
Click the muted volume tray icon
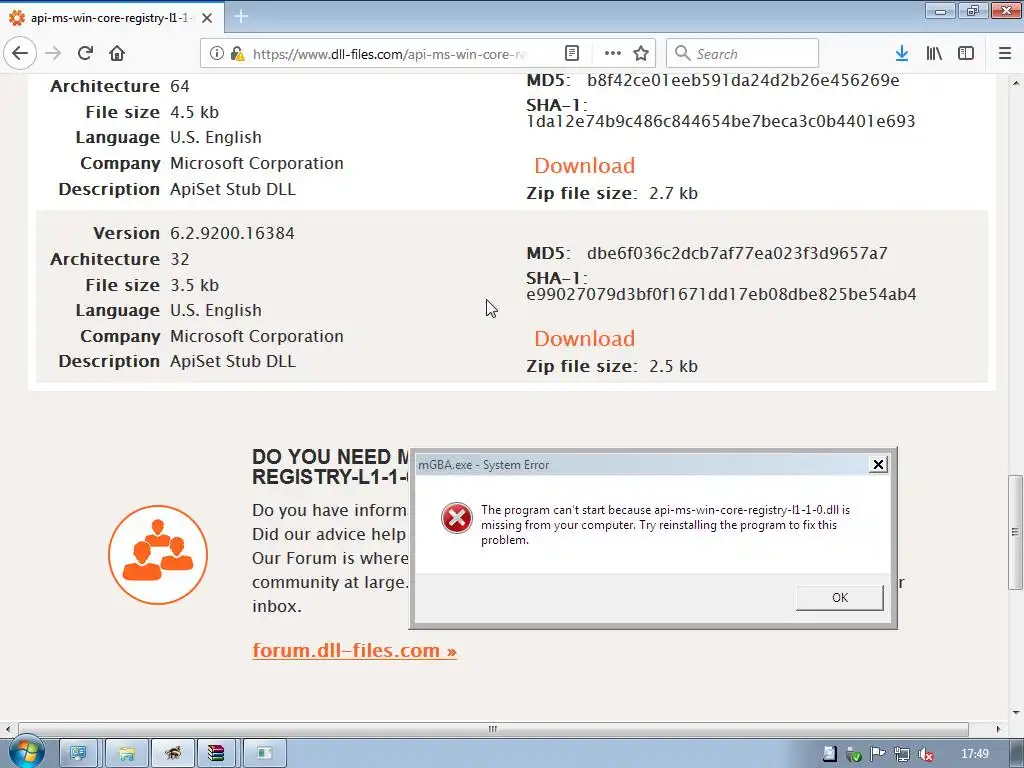pos(925,754)
